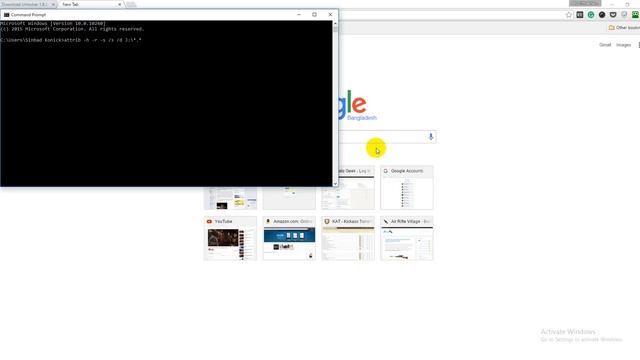Click the attrib command line text
Viewport: 640px width, 360px height.
click(x=71, y=40)
